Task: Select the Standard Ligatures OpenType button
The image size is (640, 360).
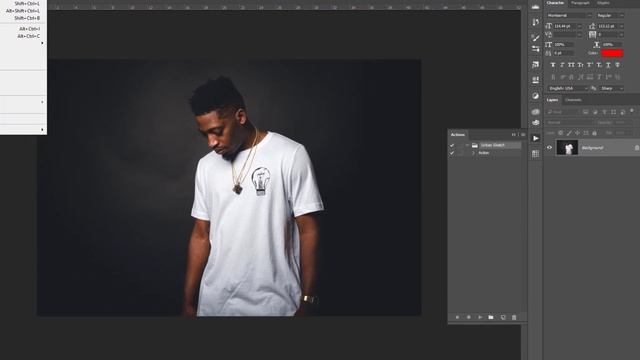Action: [x=553, y=77]
